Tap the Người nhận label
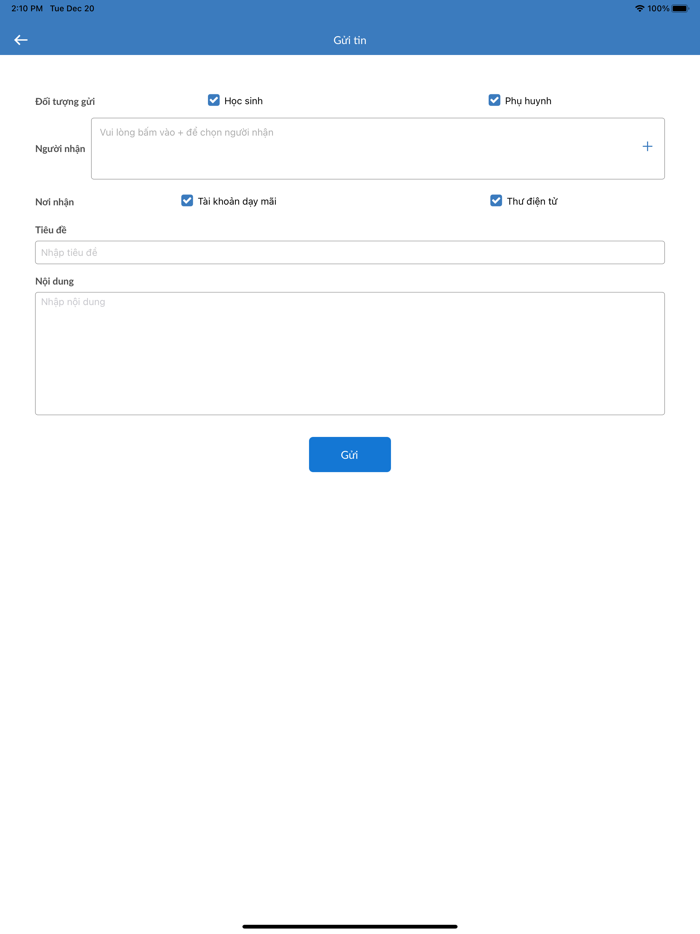 pos(60,148)
